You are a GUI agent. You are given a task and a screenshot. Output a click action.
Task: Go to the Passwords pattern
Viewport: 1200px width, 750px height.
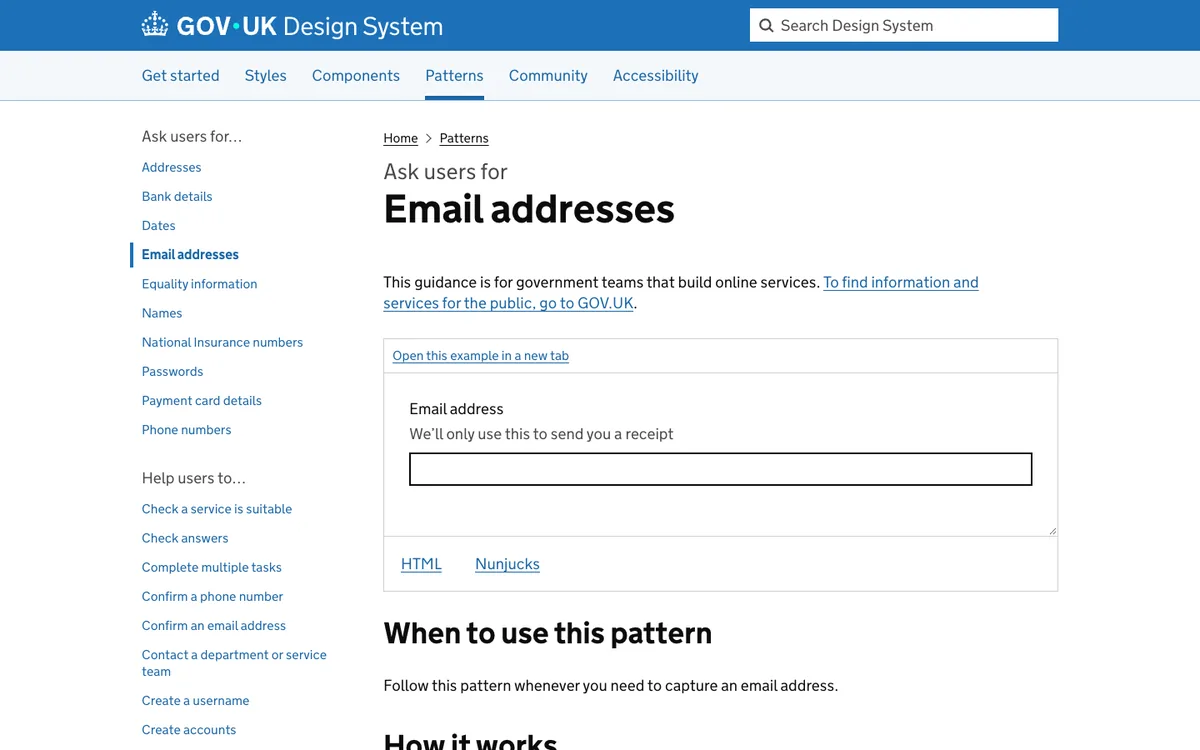point(173,371)
